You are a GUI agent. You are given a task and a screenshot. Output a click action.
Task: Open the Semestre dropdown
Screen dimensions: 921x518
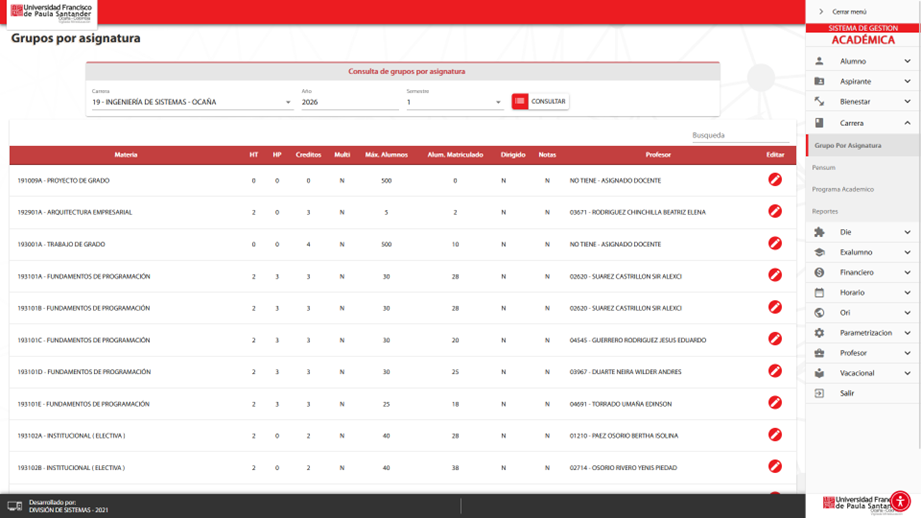click(x=454, y=102)
